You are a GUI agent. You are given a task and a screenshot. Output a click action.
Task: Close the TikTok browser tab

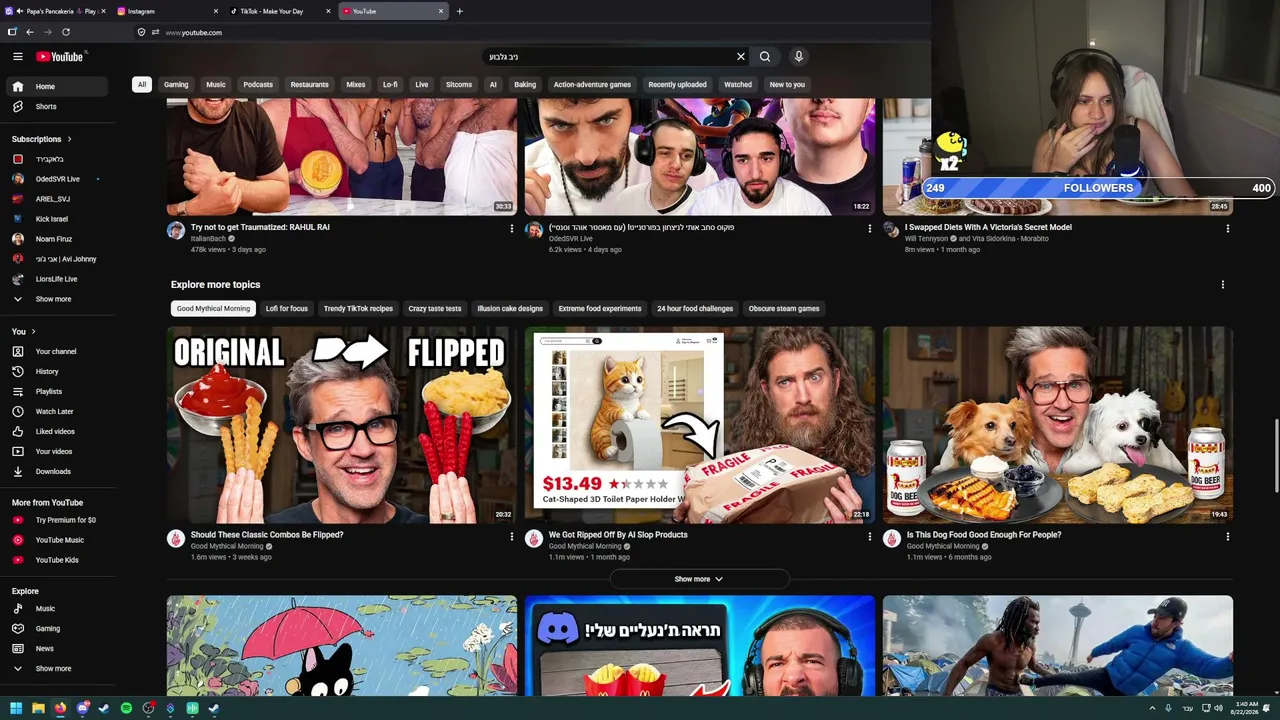[x=328, y=11]
